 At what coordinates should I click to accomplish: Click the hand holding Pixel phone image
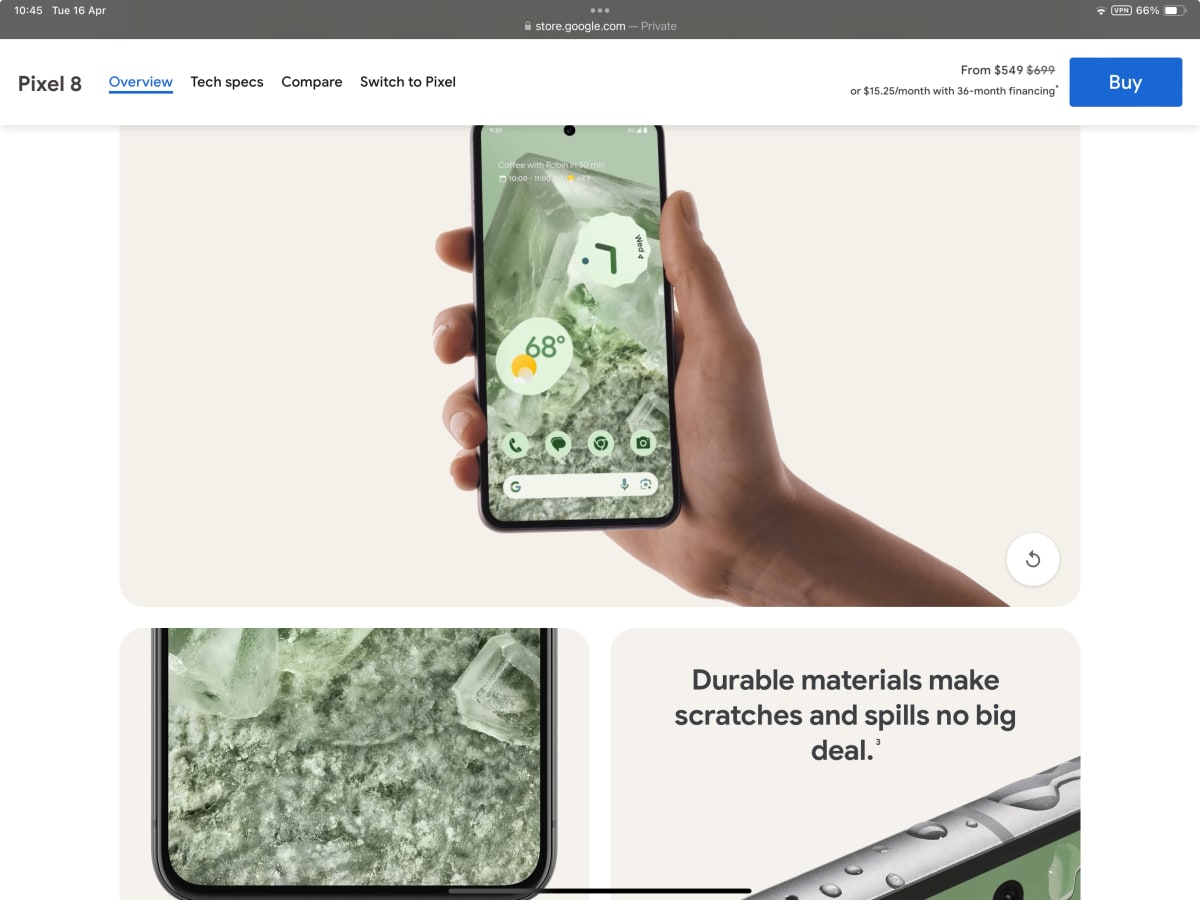pos(600,365)
